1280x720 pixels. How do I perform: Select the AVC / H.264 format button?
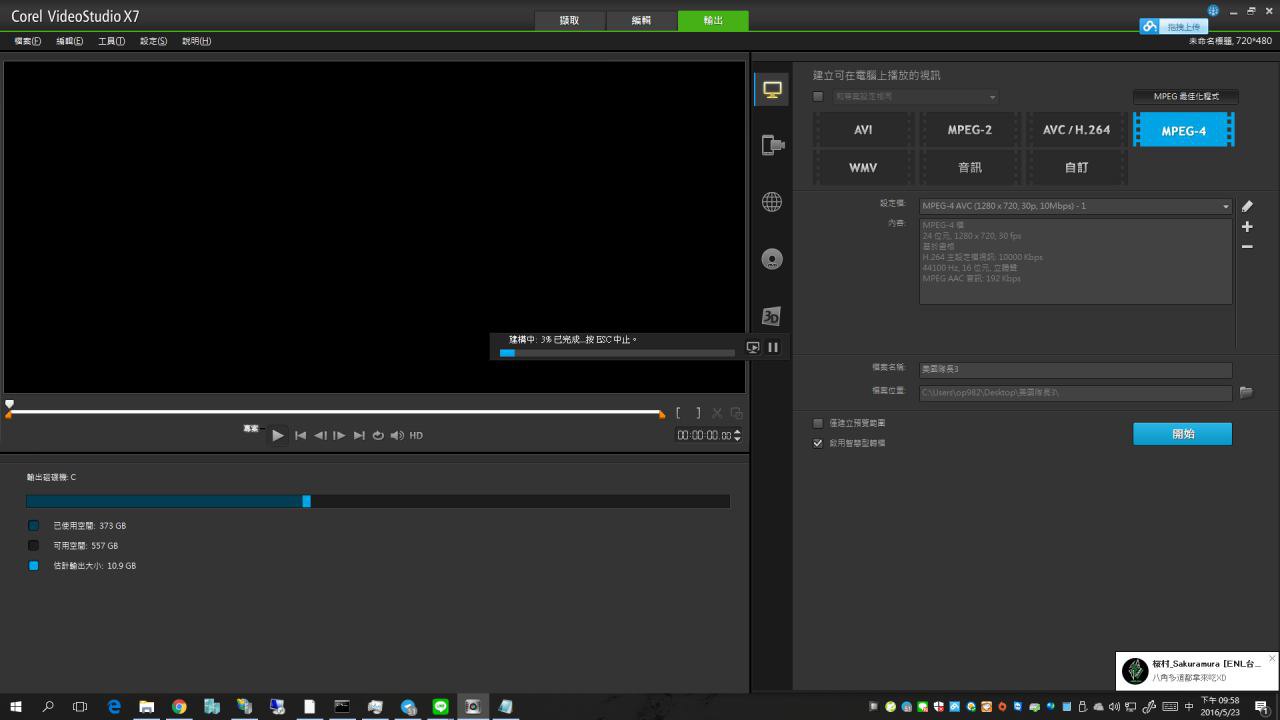(1076, 130)
